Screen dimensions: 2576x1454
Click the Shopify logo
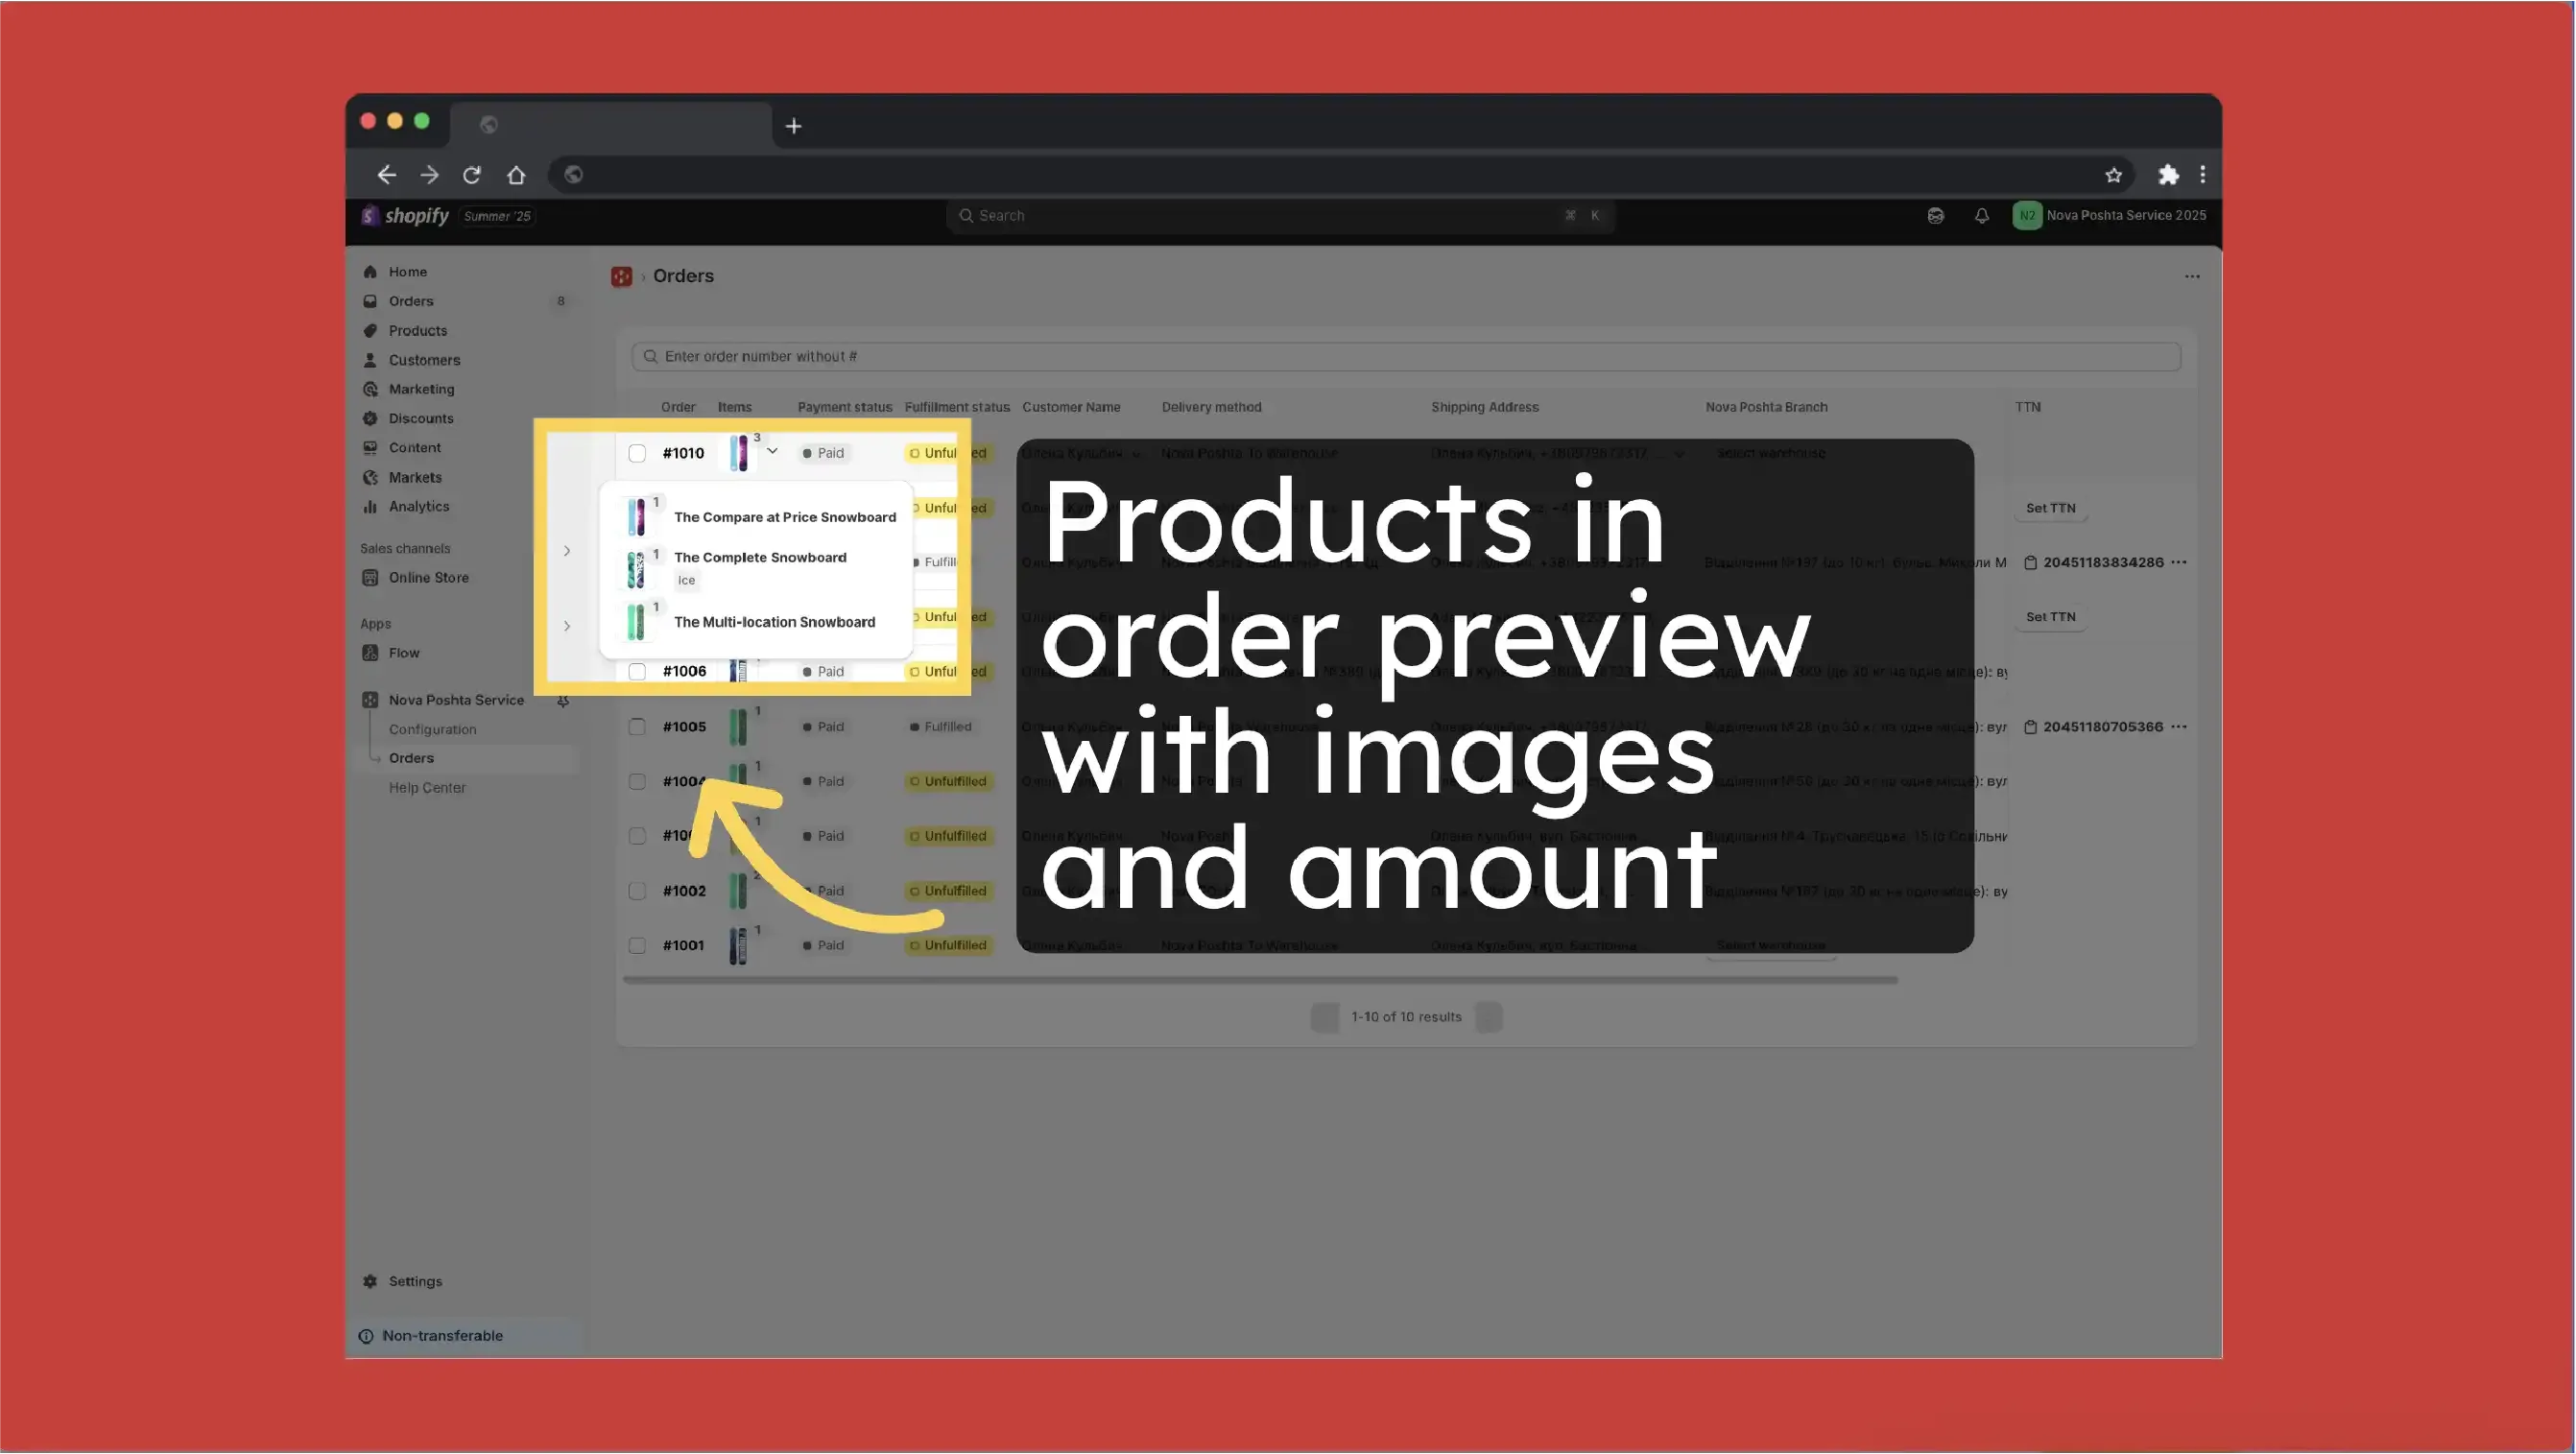[406, 216]
